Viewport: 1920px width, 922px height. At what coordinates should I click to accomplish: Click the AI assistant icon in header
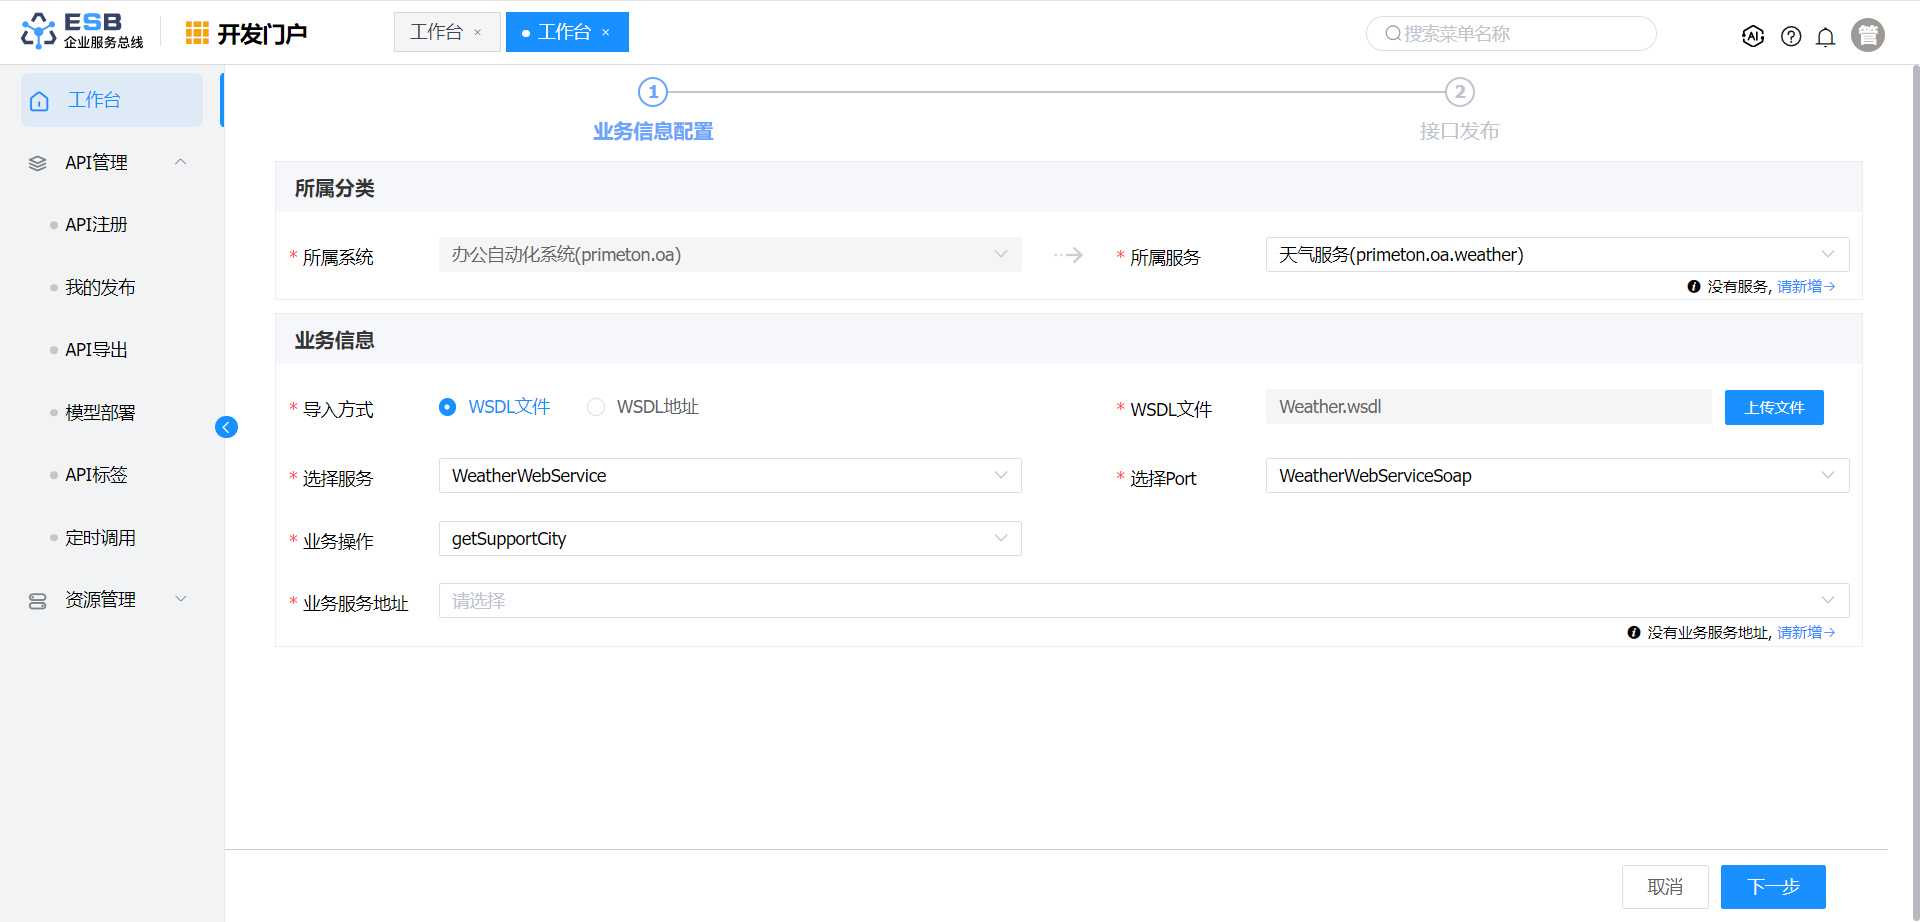1752,36
